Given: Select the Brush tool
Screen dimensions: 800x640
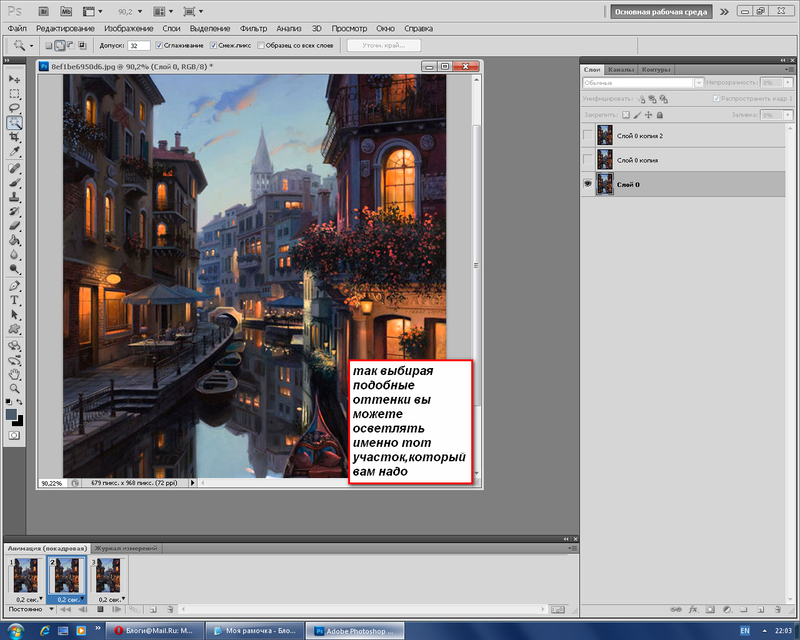Looking at the screenshot, I should tap(14, 183).
